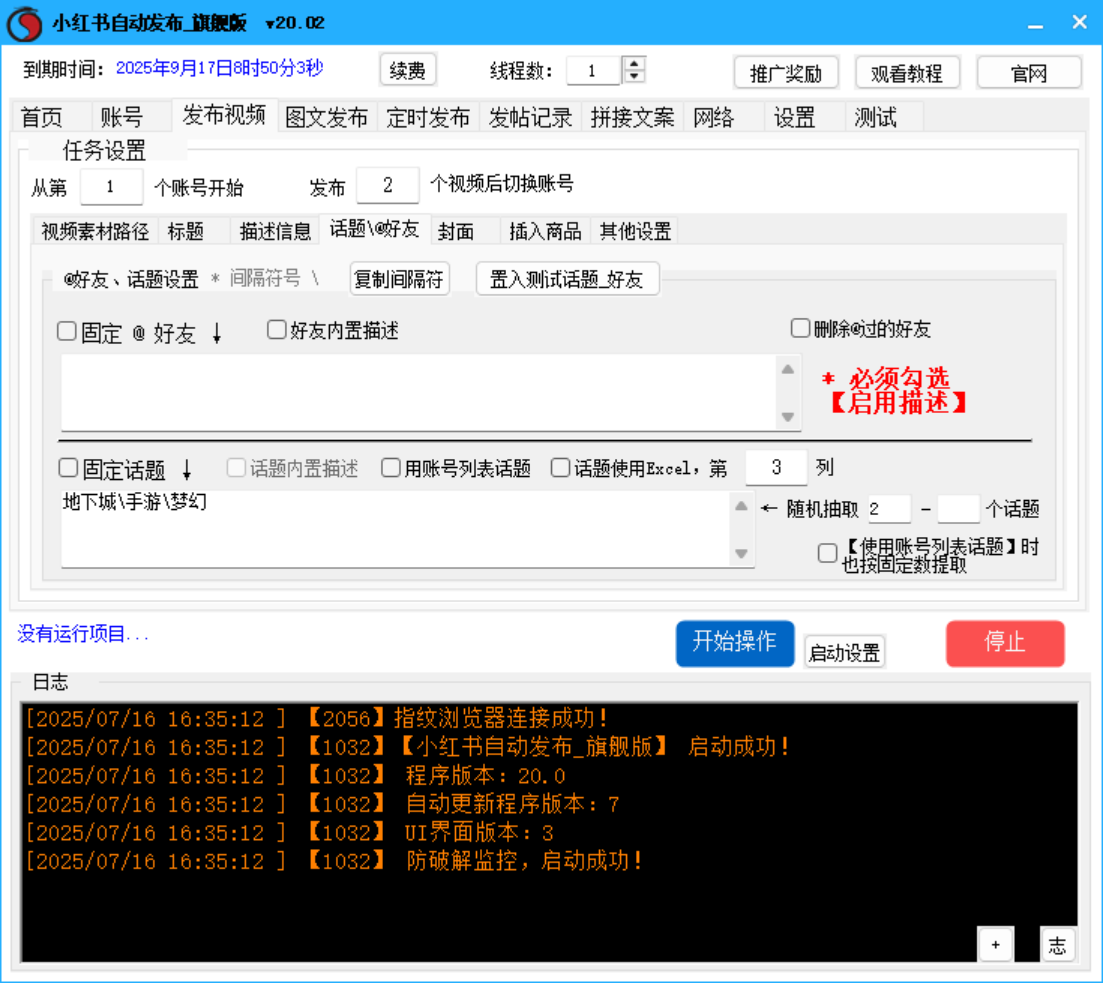Click the Excel column number field
Viewport: 1103px width, 983px height.
click(x=776, y=467)
